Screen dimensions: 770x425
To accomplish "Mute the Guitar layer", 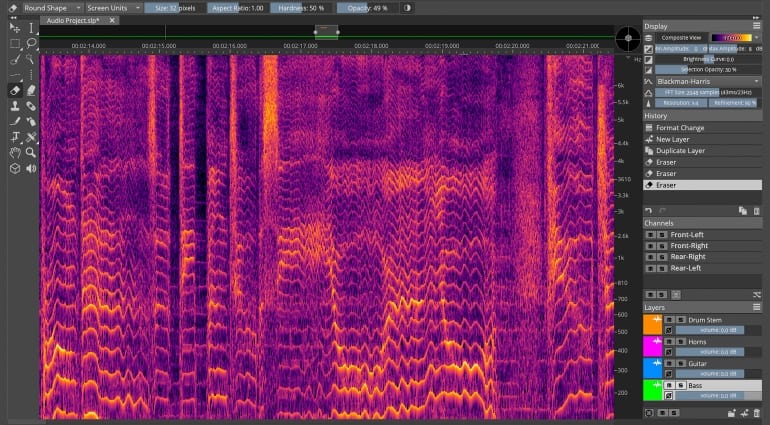I will click(669, 364).
